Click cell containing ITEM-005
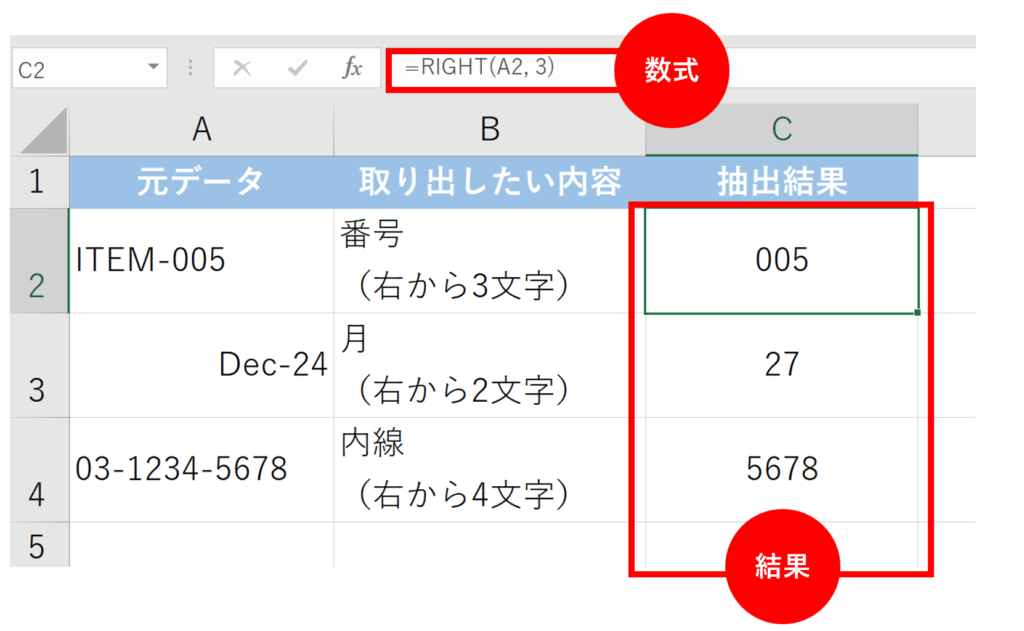 (202, 261)
